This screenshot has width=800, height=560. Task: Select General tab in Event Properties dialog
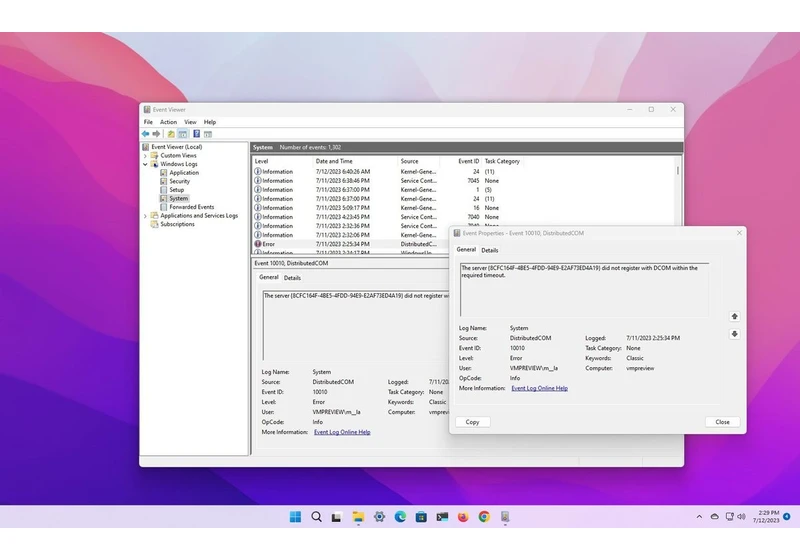[466, 249]
